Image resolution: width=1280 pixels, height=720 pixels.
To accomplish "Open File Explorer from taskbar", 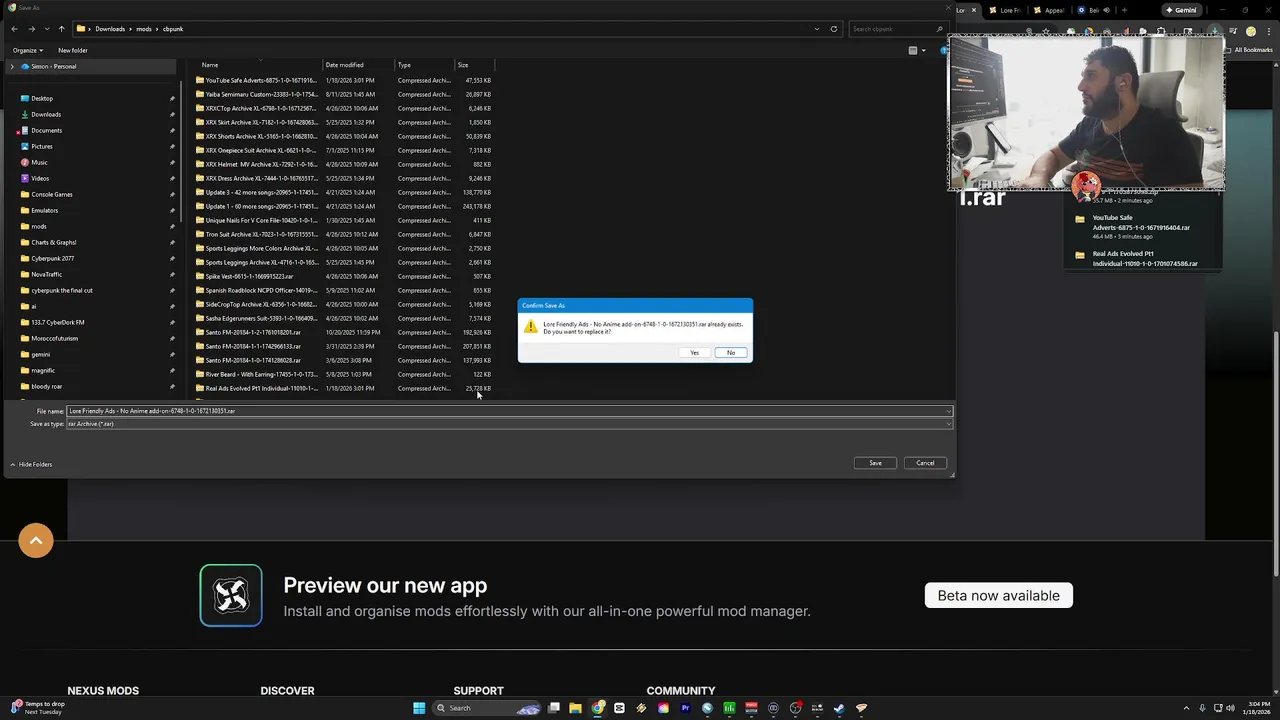I will click(575, 708).
